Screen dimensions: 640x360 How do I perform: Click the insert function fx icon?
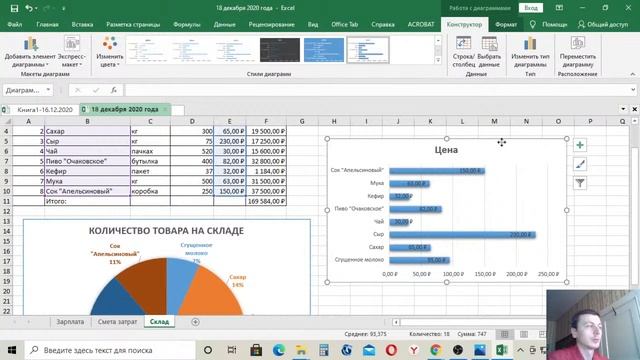tap(114, 90)
